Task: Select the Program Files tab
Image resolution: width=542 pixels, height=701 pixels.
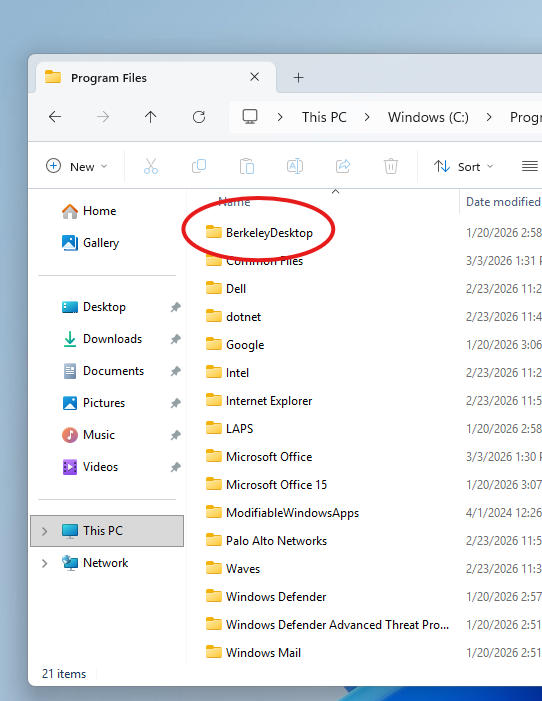Action: pos(156,78)
